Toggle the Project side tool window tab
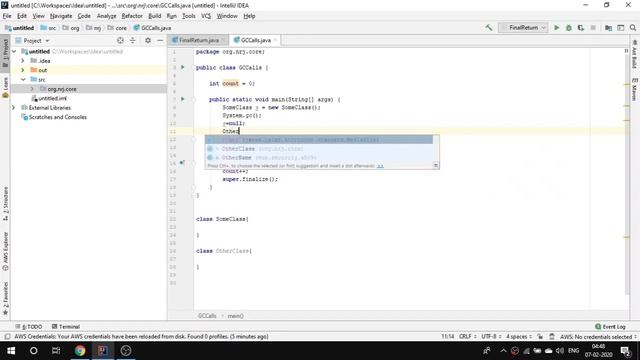 point(5,53)
